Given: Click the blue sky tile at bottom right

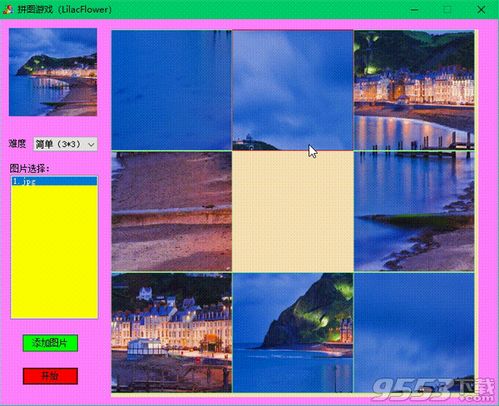Looking at the screenshot, I should pyautogui.click(x=414, y=333).
